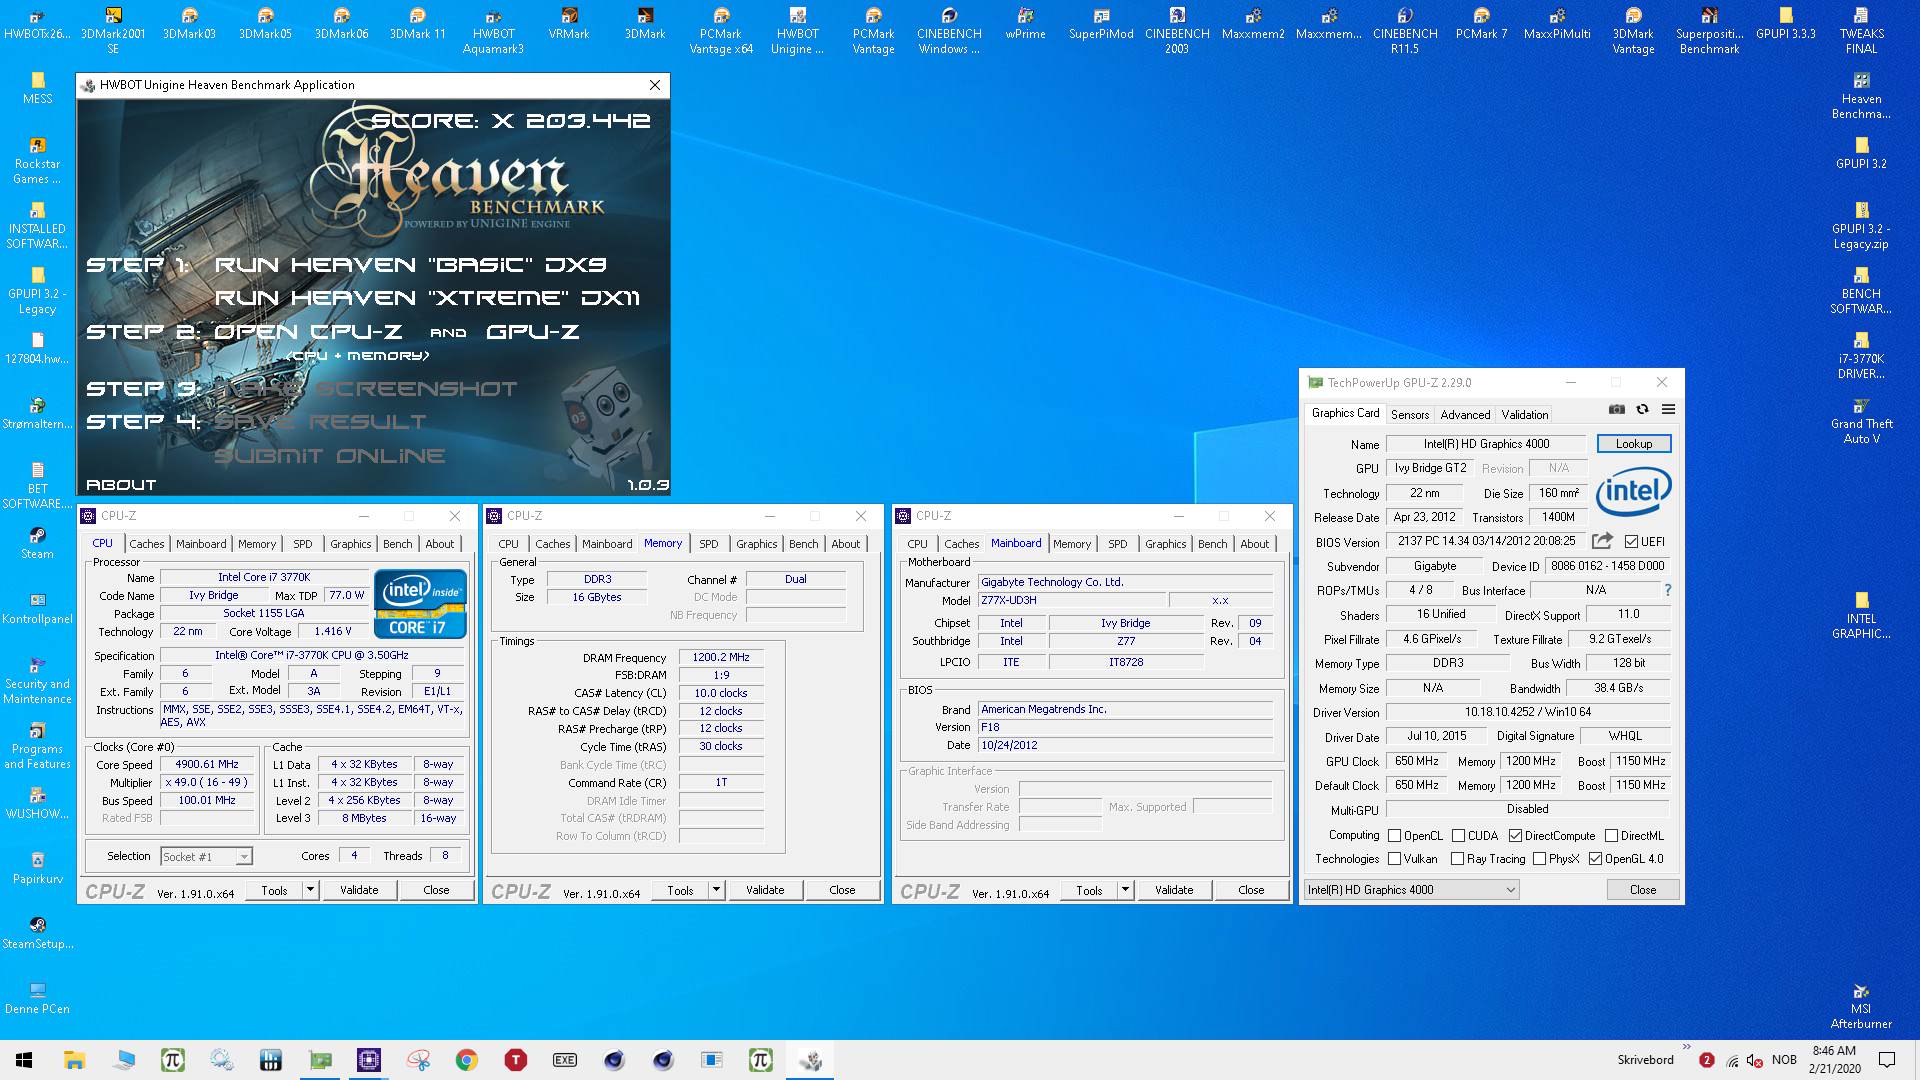This screenshot has width=1920, height=1080.
Task: Click Run Heaven "Xtreme" DX11
Action: [427, 298]
